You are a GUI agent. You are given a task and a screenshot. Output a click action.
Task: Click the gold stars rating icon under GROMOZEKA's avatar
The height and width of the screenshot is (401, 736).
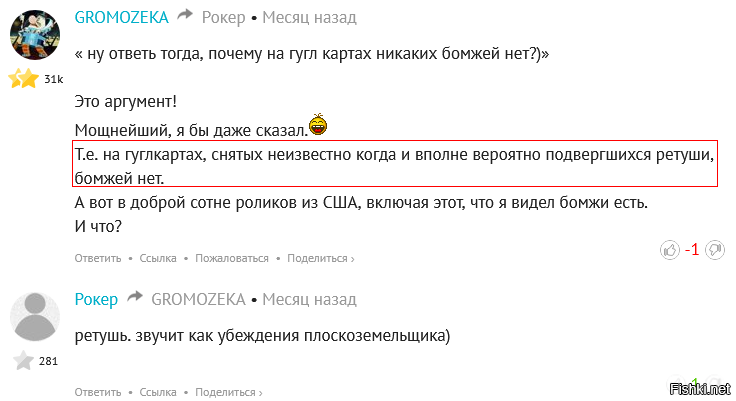tap(24, 78)
